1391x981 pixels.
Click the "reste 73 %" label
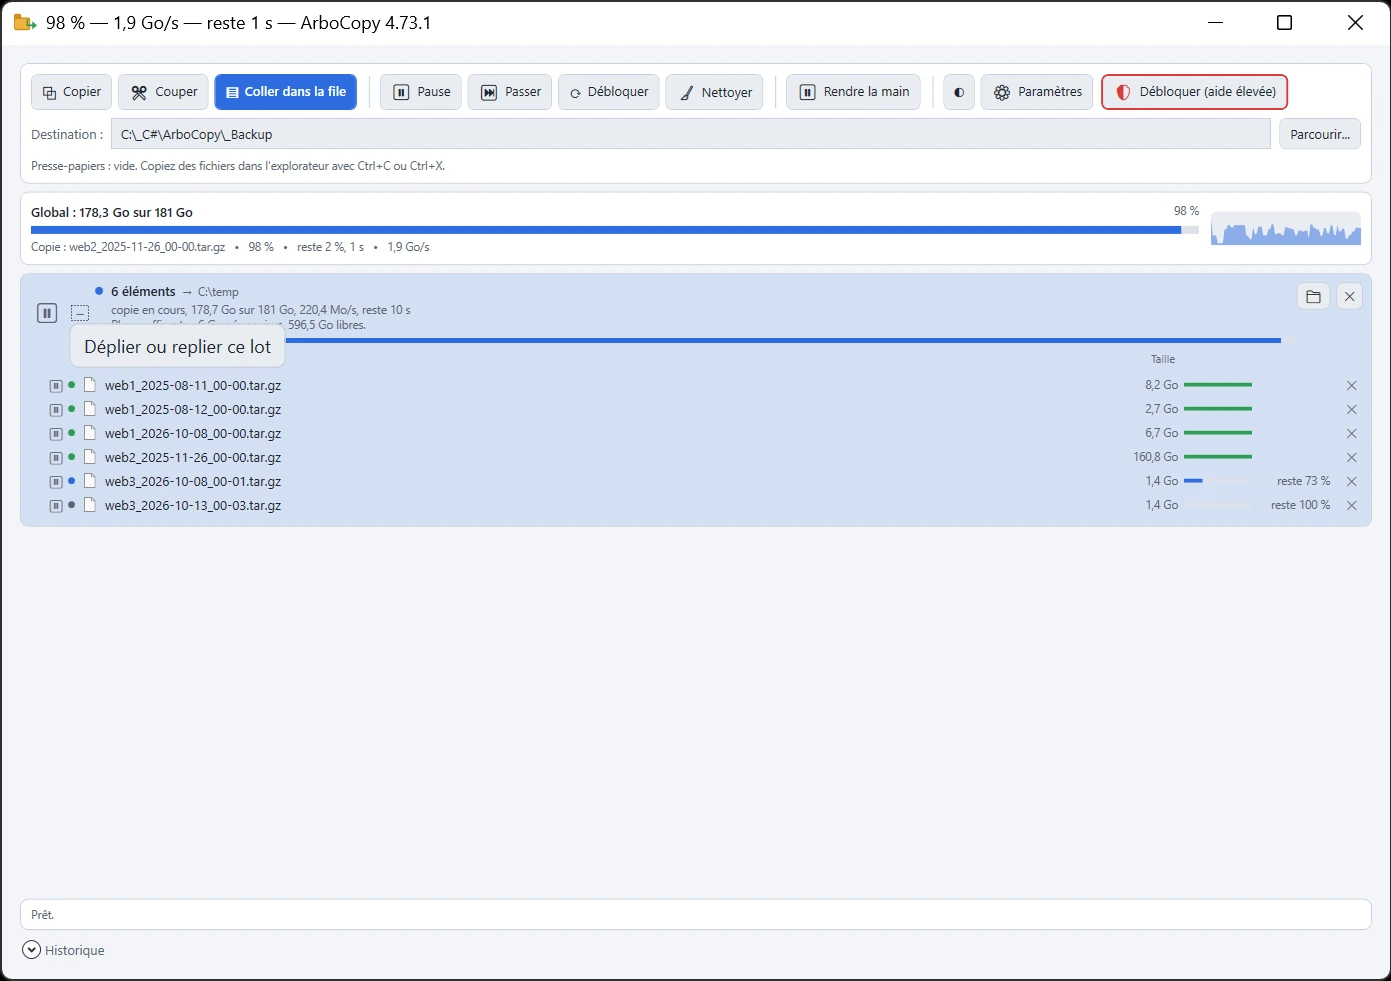1304,481
